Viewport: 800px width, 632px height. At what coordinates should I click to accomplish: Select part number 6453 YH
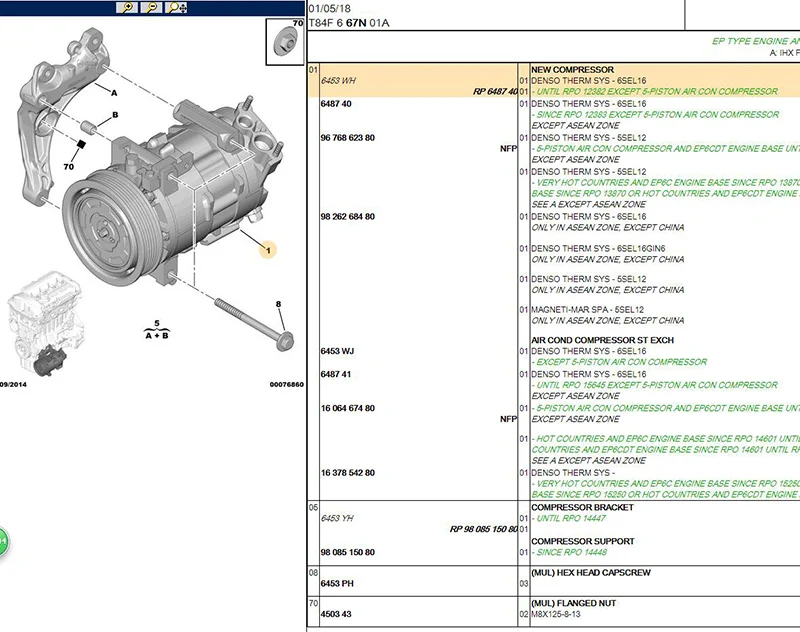(337, 518)
